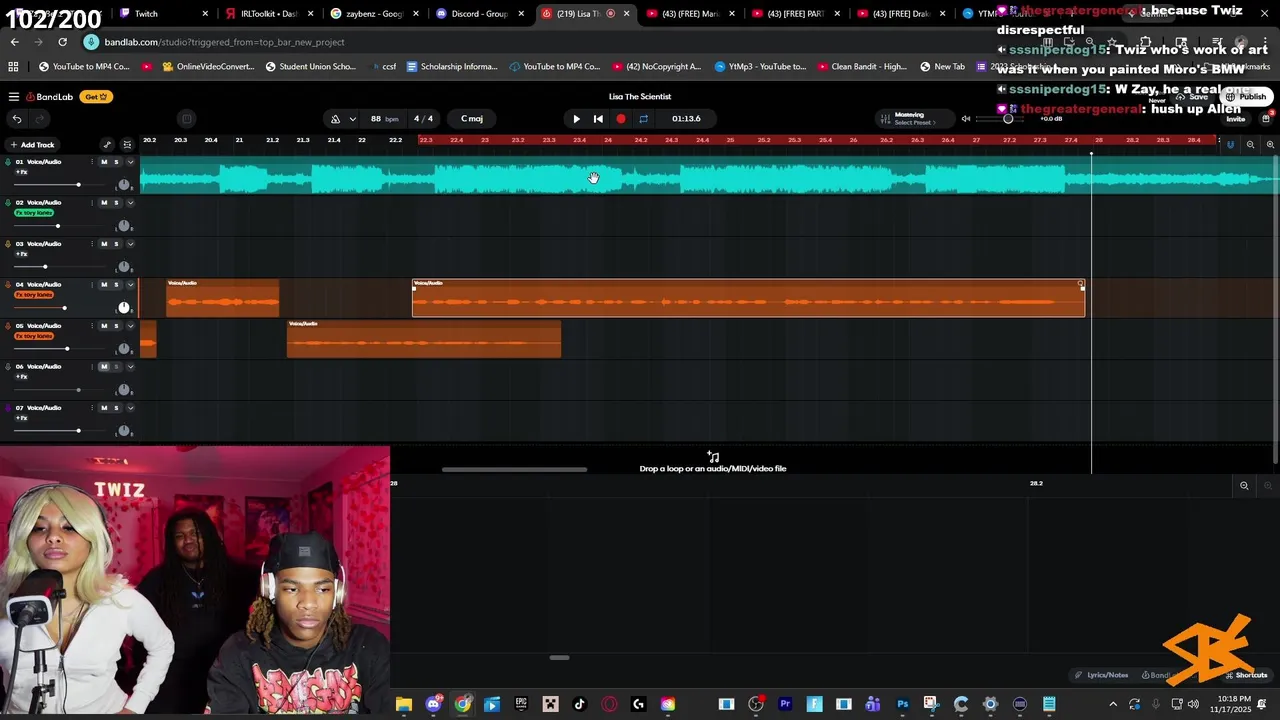This screenshot has height=720, width=1280.
Task: Open the C maj key selector
Action: point(472,119)
